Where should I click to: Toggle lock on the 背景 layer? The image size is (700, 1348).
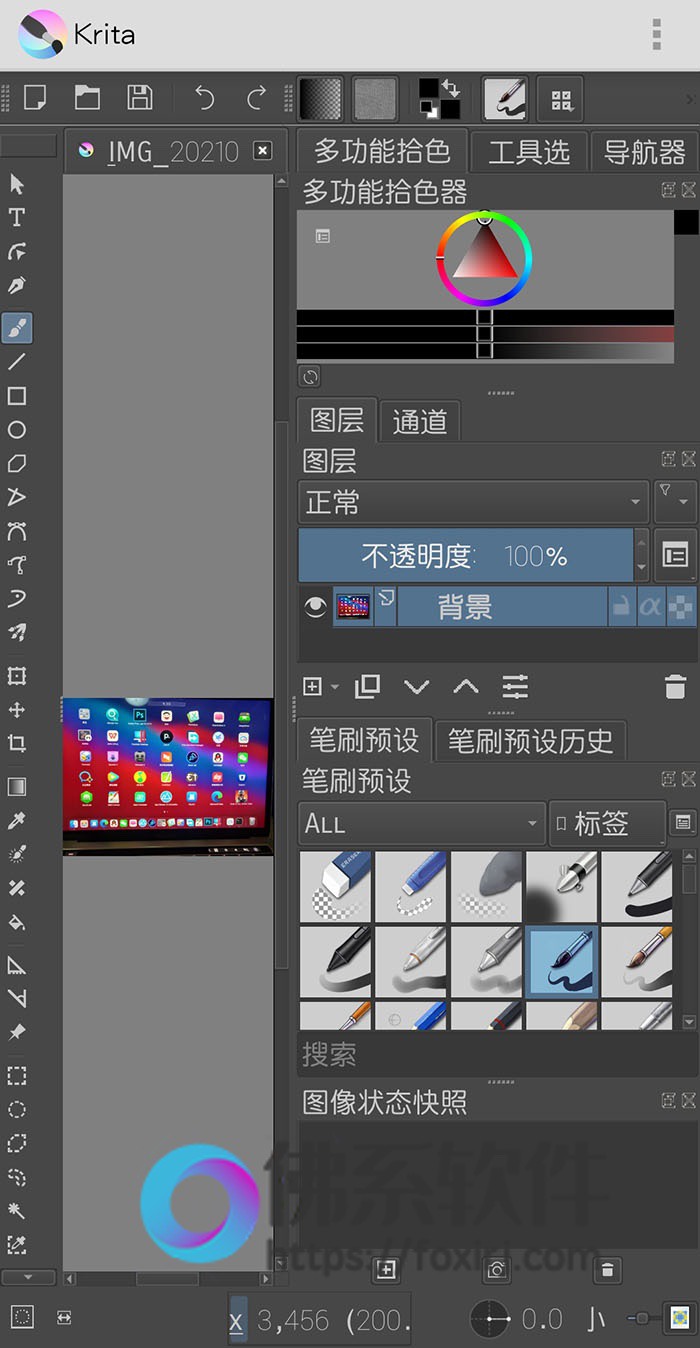[x=622, y=607]
